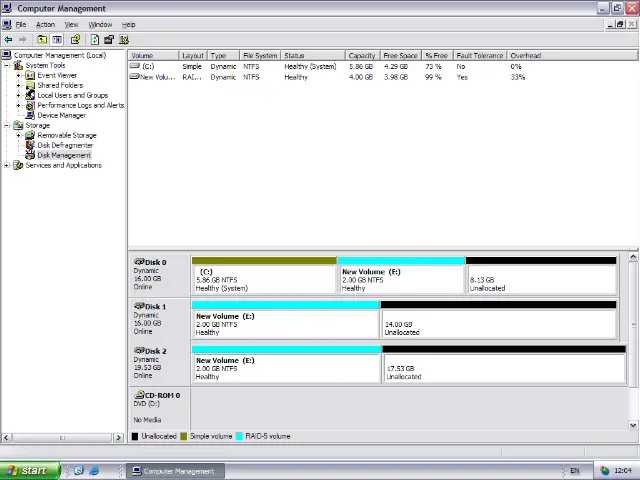Click the black Unallocated legend swatch
This screenshot has height=480, width=640.
point(135,436)
